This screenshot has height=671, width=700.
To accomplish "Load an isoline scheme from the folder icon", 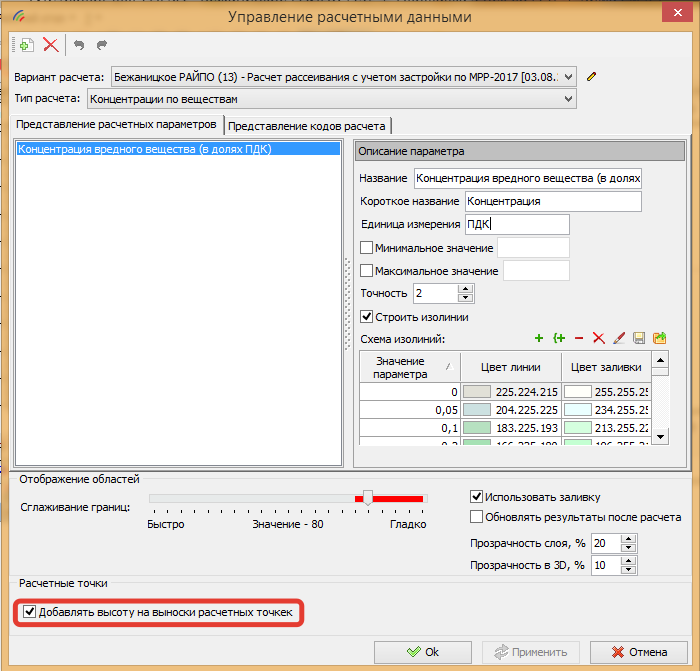I will [659, 339].
